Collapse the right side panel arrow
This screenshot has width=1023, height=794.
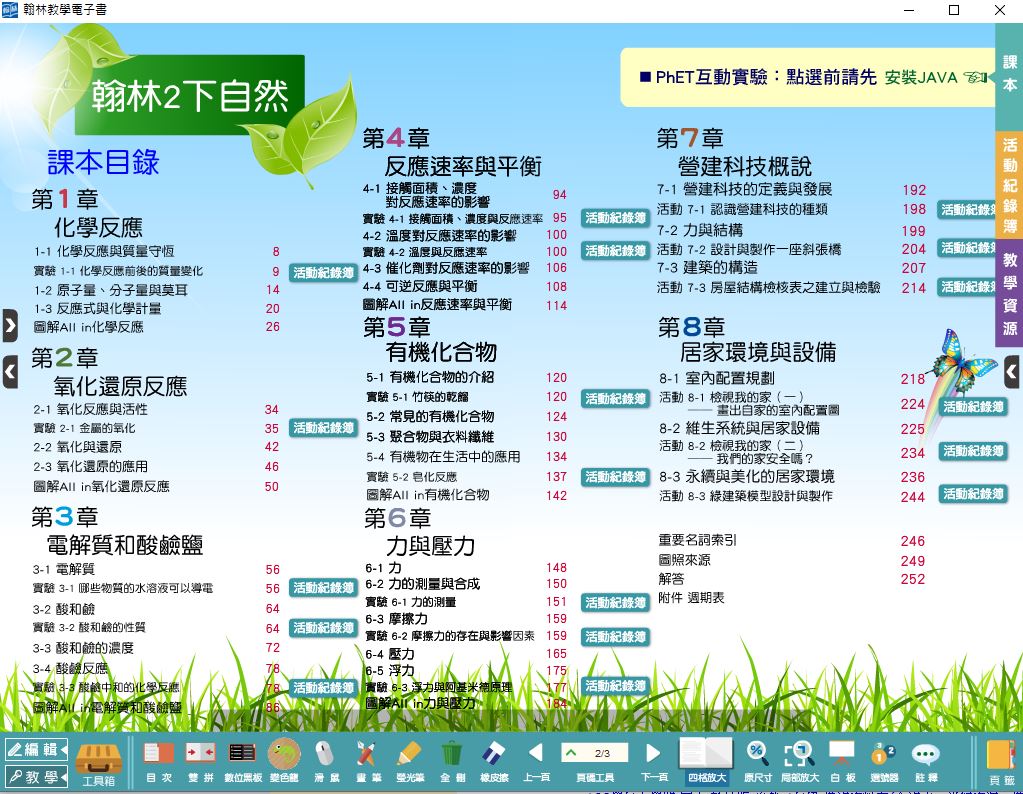(1011, 373)
